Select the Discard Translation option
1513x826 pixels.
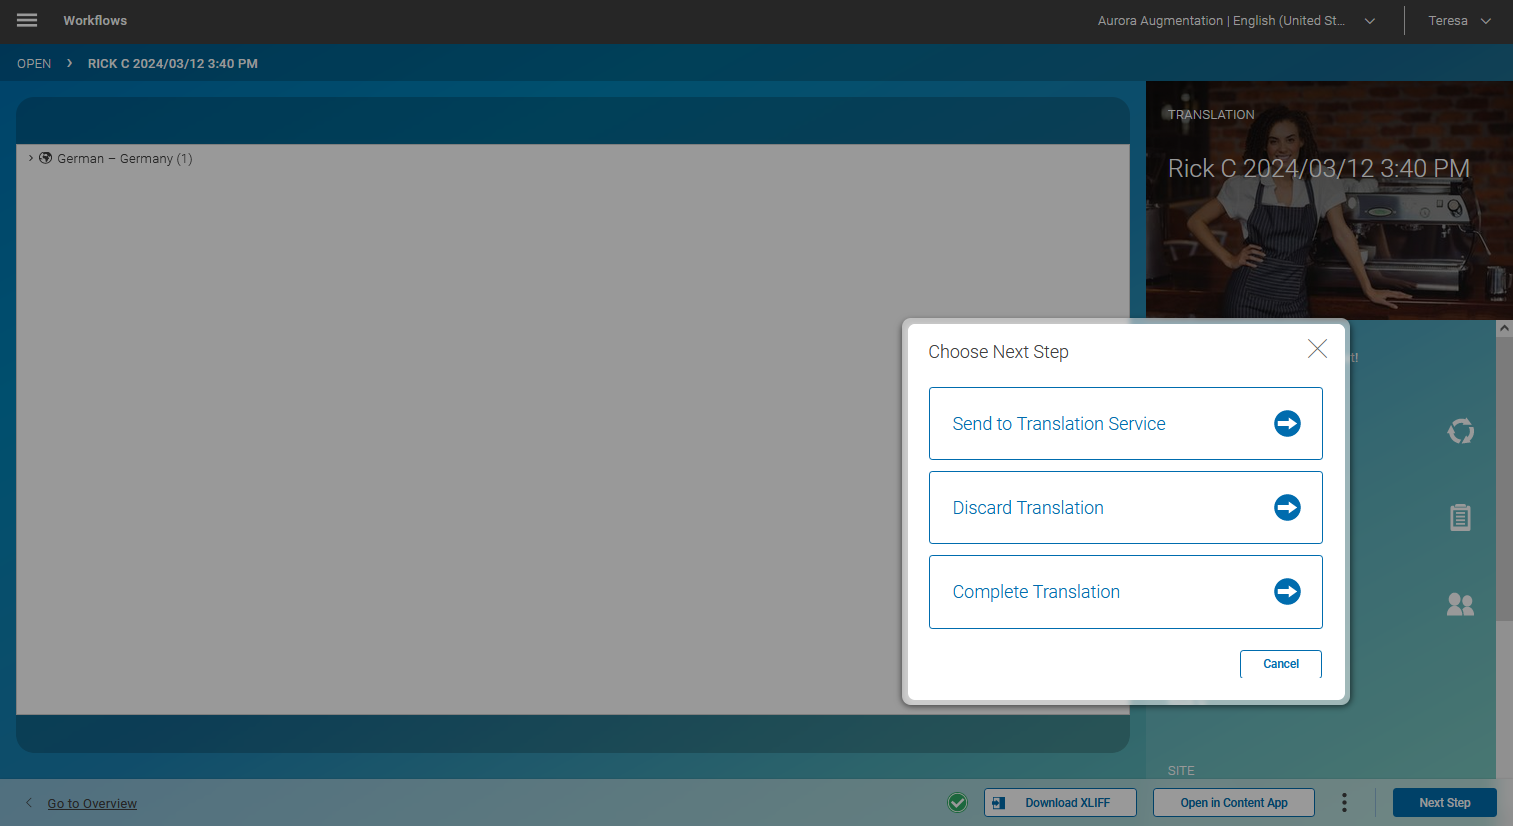(x=1028, y=507)
